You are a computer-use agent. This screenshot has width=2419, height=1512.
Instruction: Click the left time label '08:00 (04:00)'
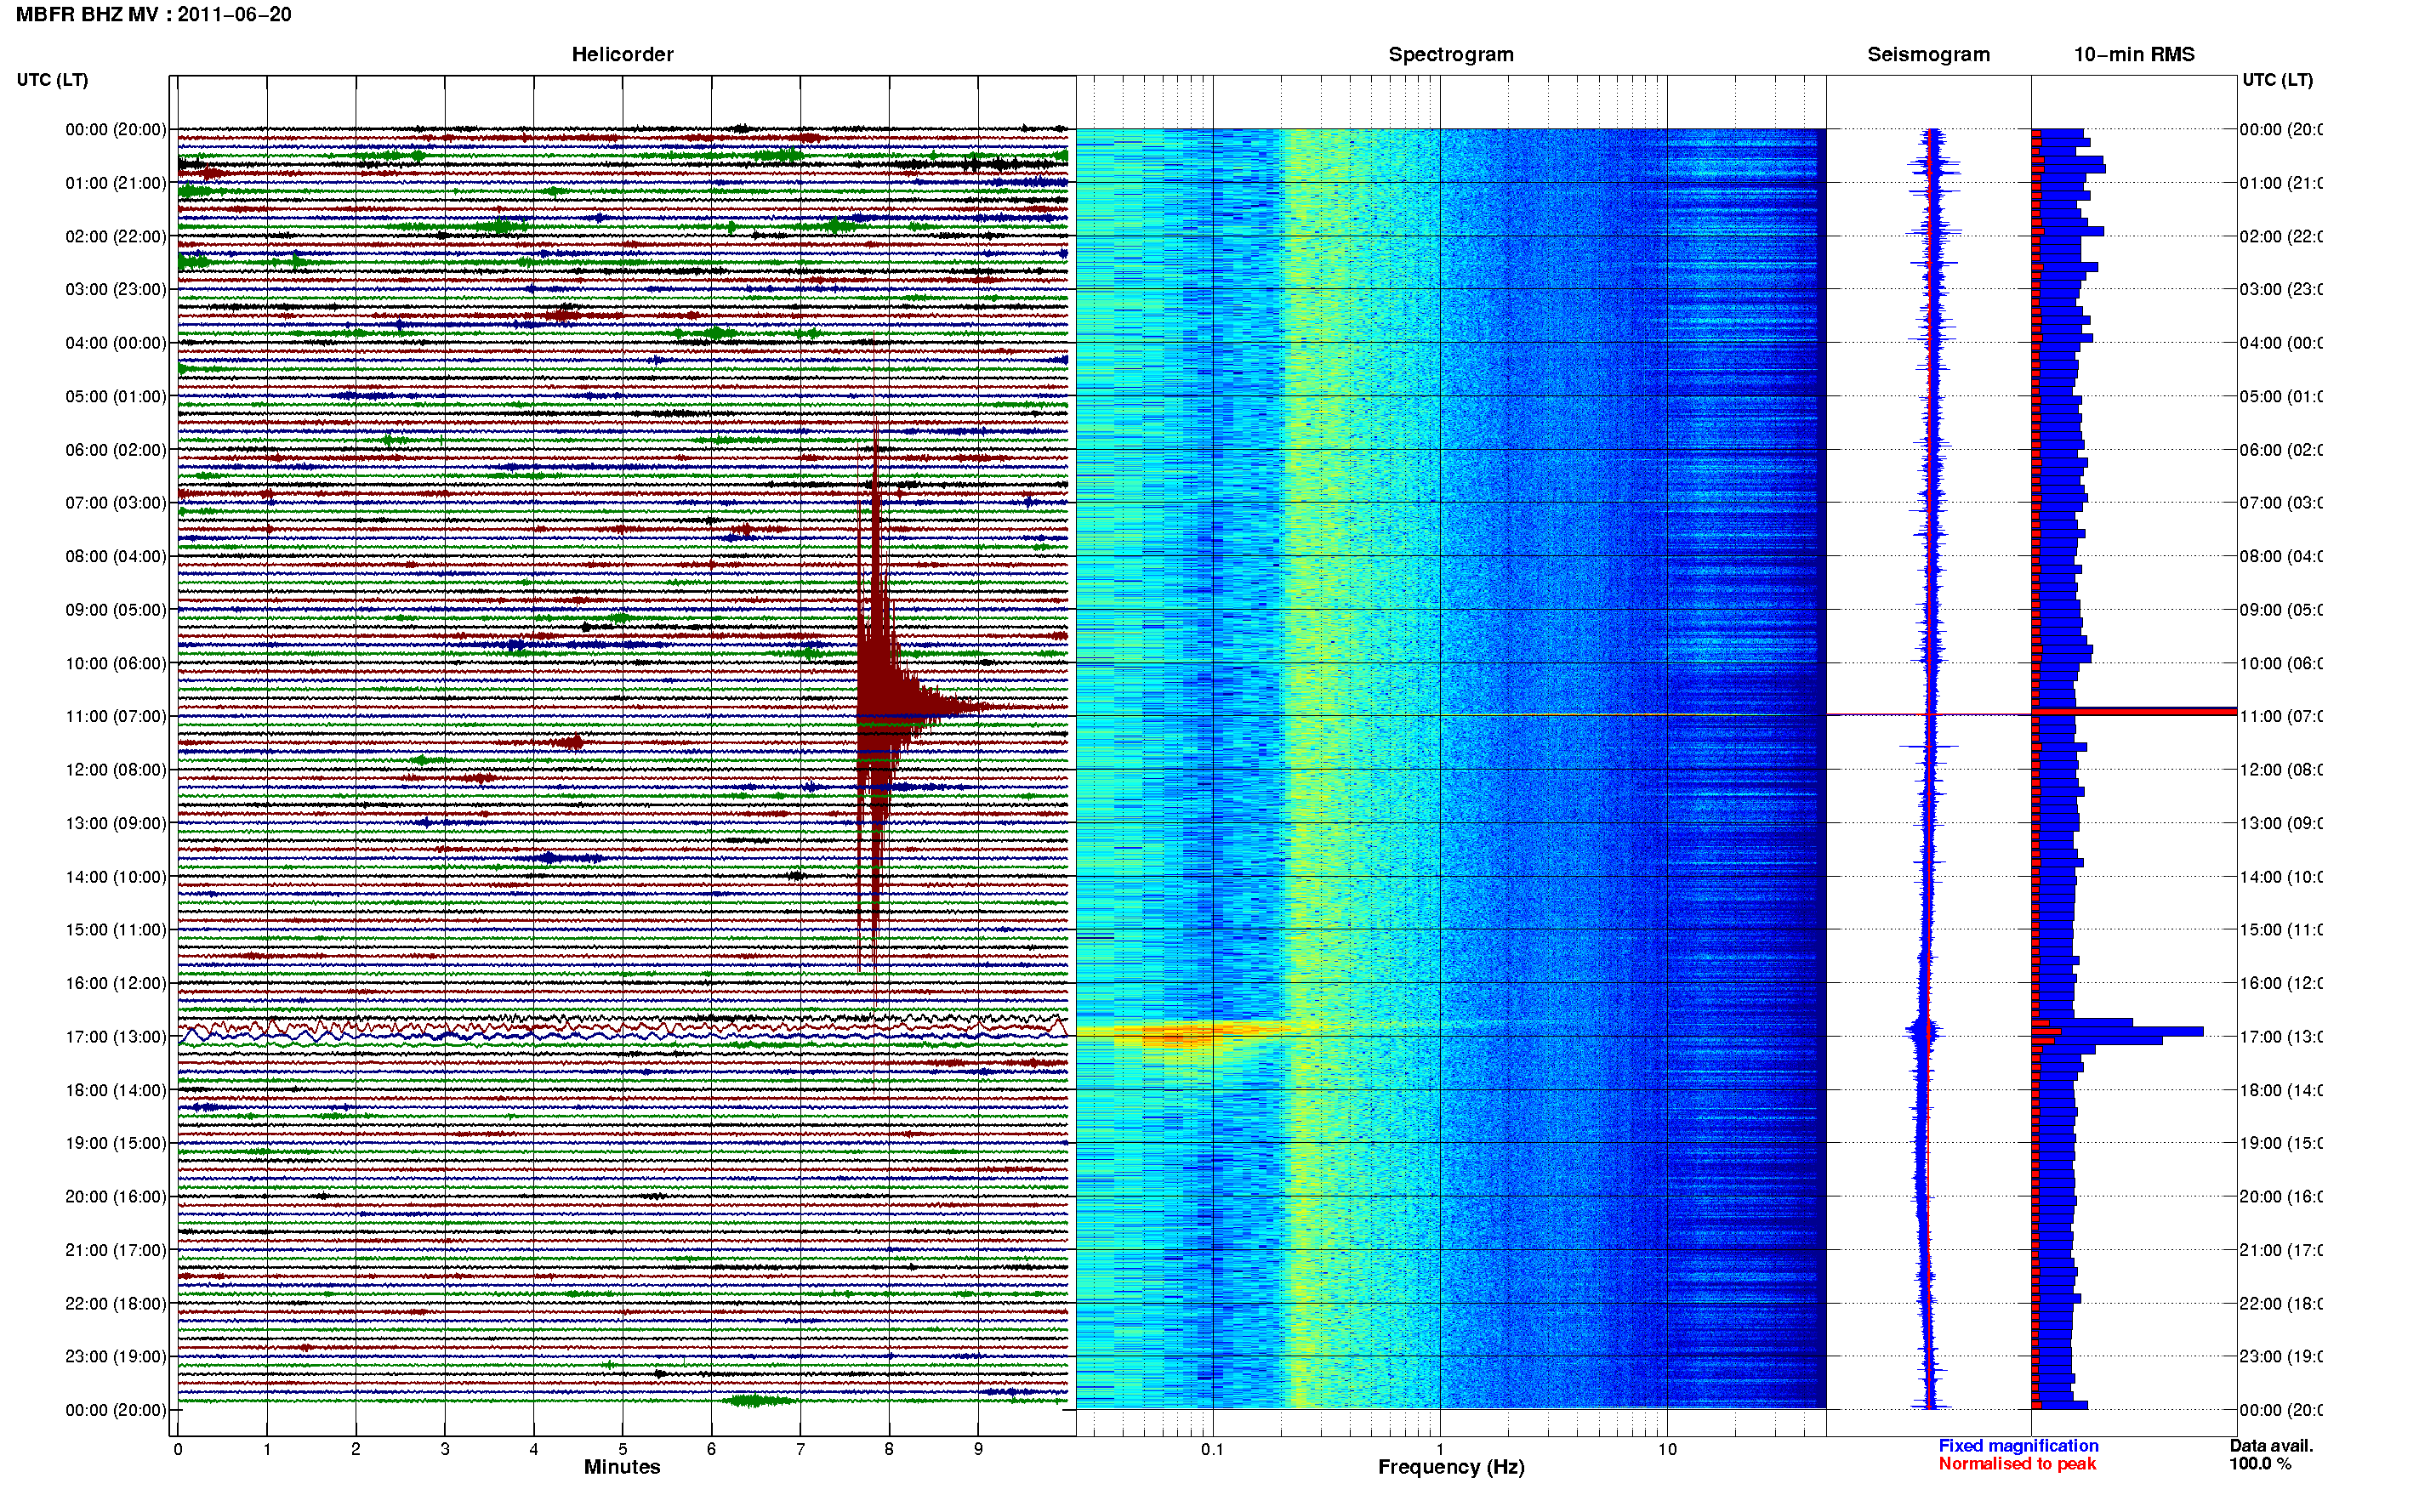pos(116,556)
